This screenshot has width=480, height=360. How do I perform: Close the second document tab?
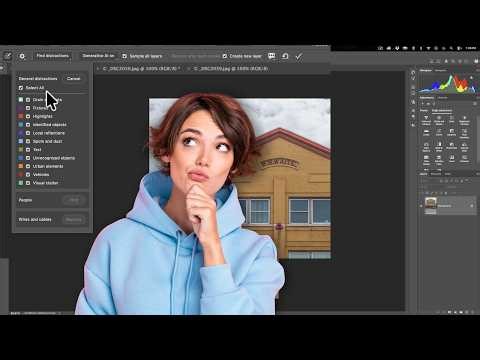click(189, 69)
